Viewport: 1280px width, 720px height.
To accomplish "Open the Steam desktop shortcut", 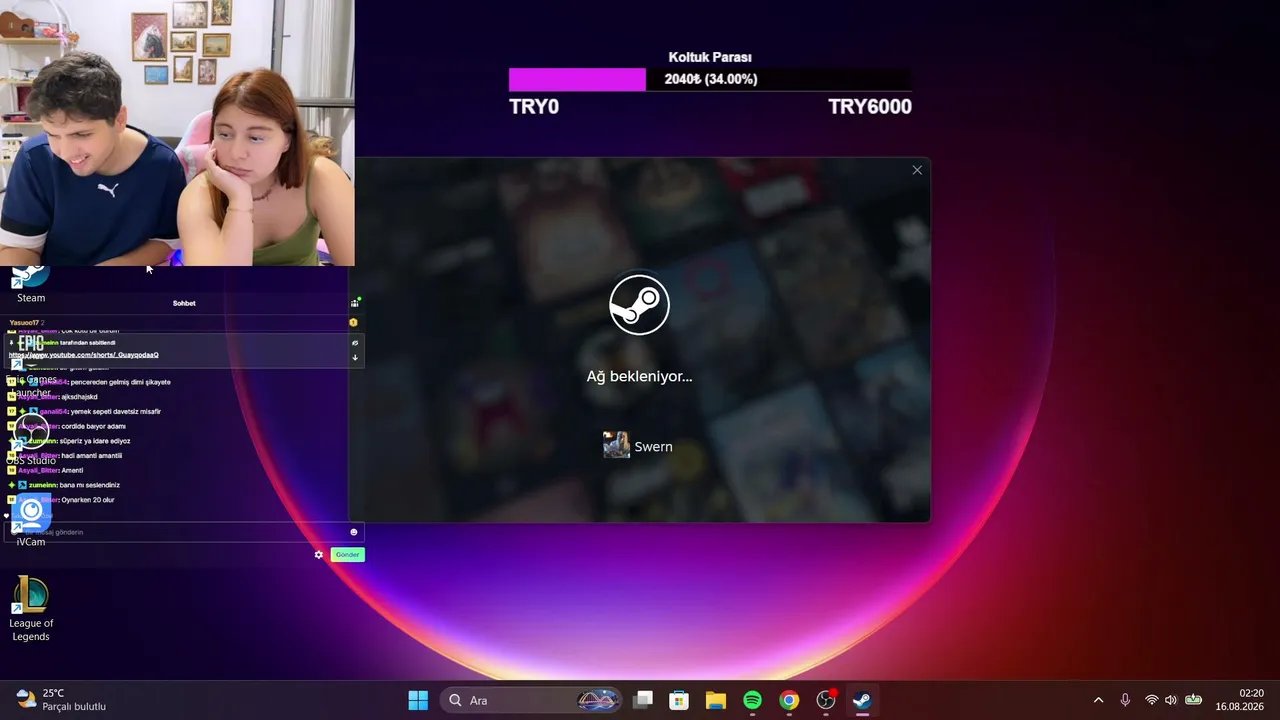I will pos(30,284).
